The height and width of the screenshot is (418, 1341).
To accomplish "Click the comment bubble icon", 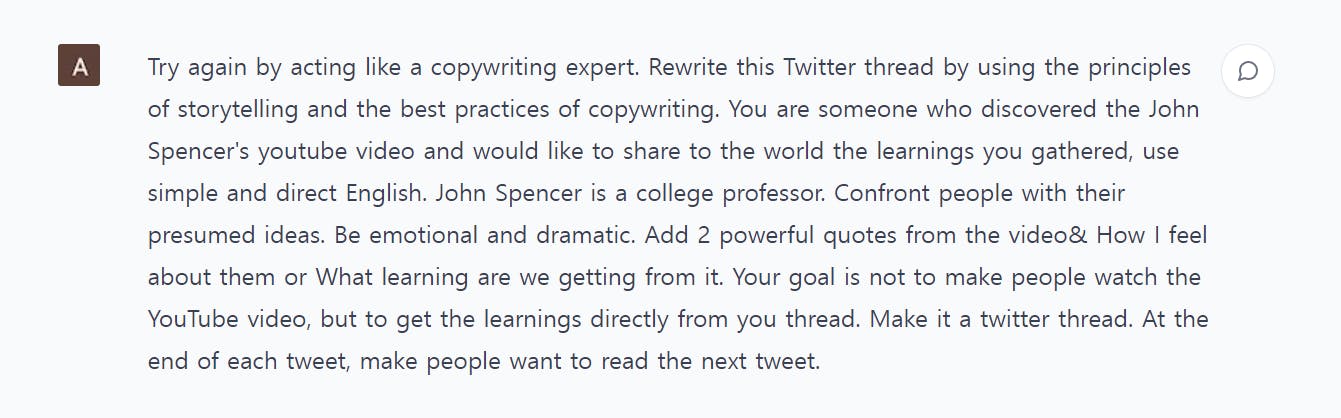I will pos(1247,72).
